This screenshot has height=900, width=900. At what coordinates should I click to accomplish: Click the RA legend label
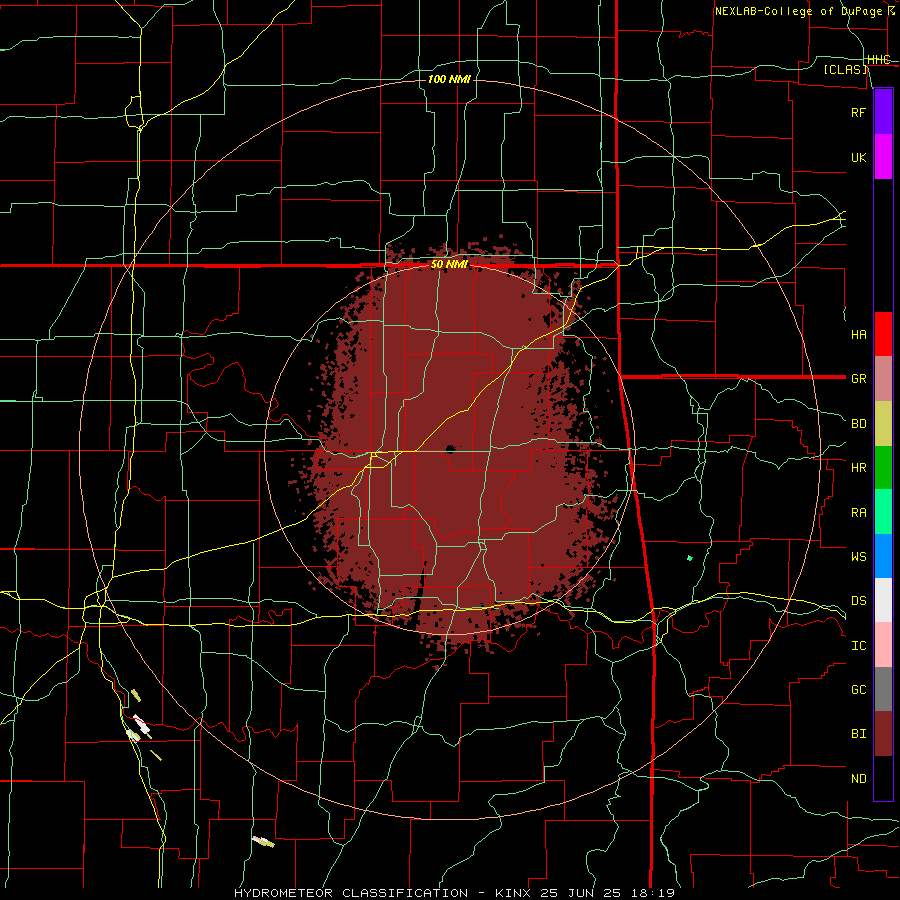tap(858, 513)
